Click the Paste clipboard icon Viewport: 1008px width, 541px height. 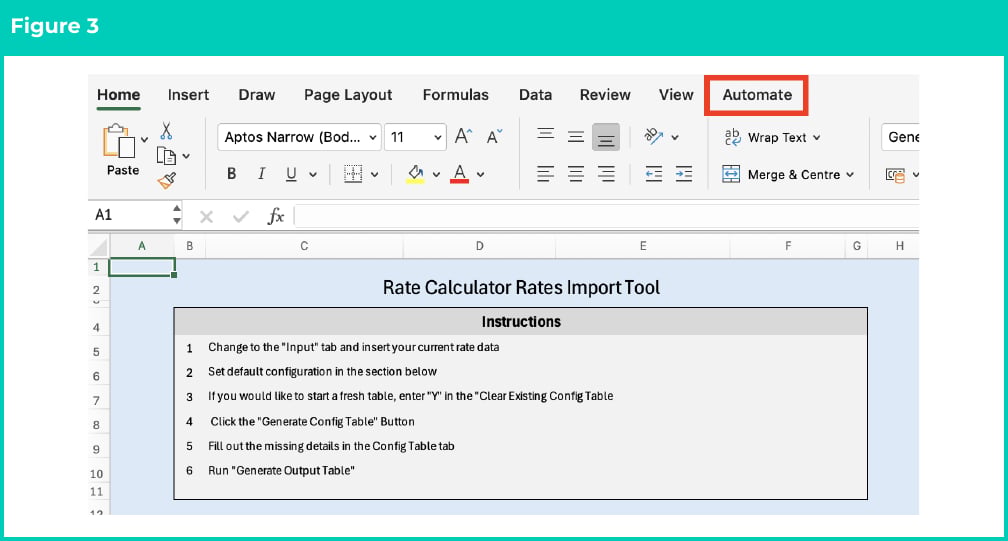click(119, 141)
